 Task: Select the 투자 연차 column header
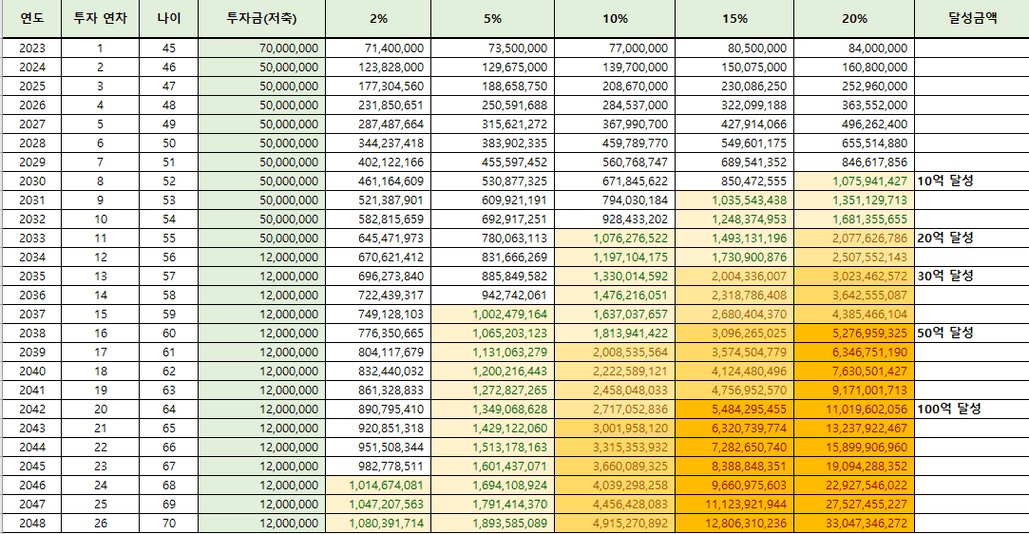pos(100,18)
